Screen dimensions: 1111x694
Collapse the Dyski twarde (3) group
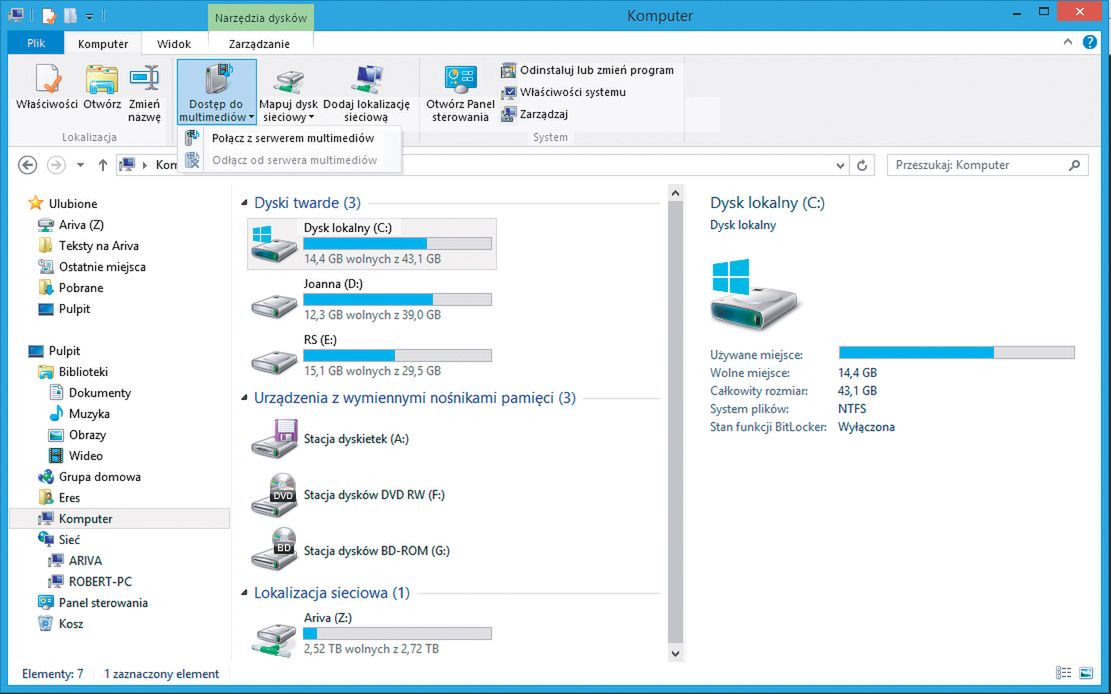pos(244,203)
